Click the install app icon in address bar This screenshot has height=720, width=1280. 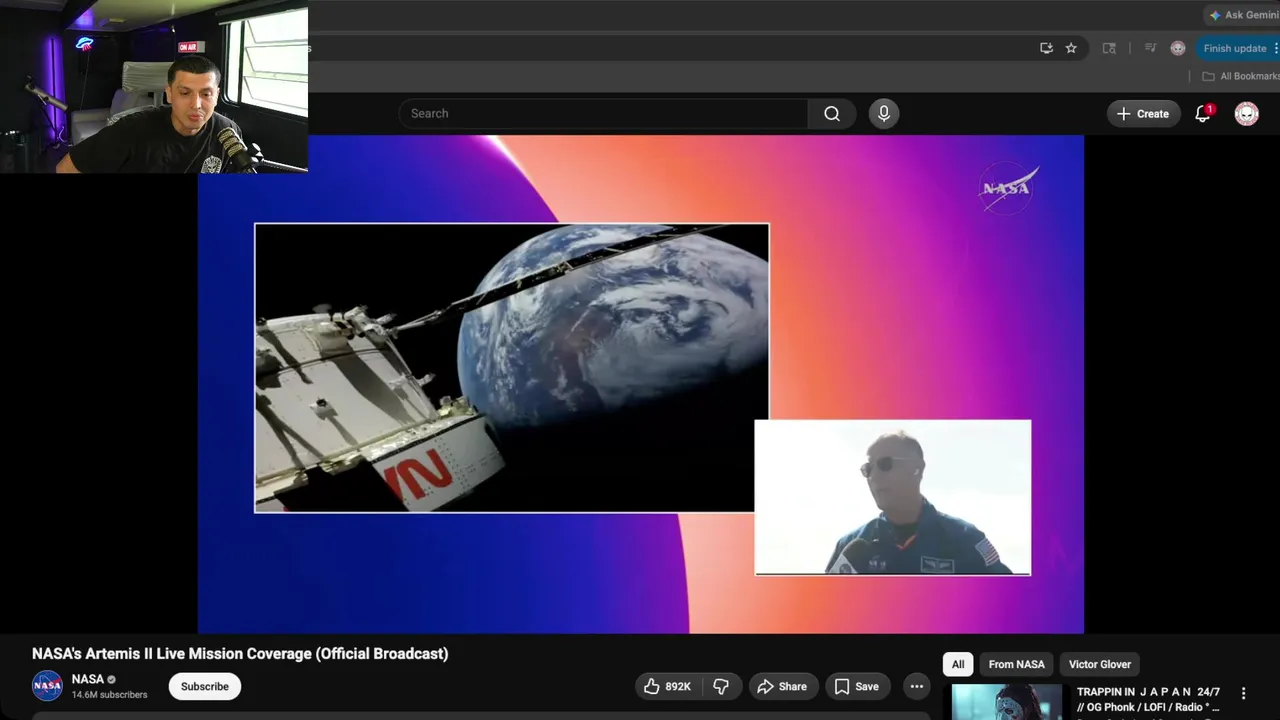(x=1046, y=48)
